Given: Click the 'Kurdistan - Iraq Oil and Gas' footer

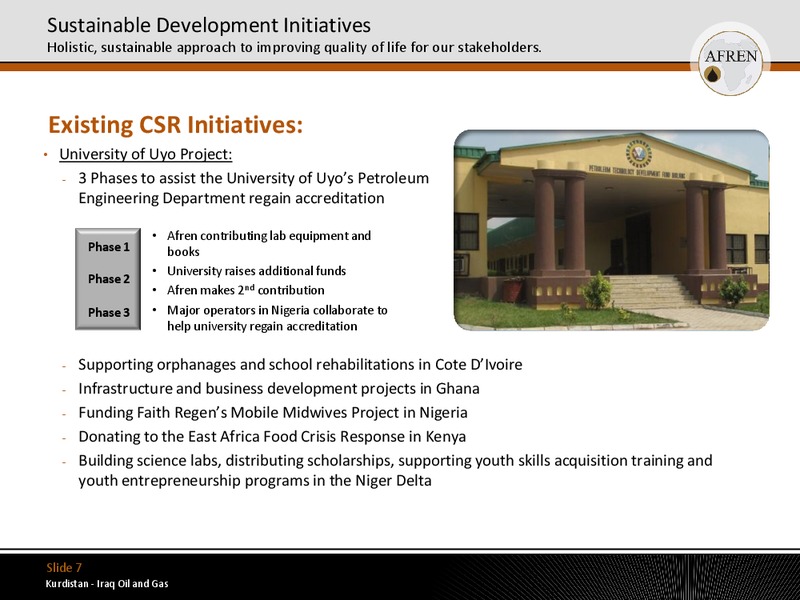Looking at the screenshot, I should (x=107, y=584).
